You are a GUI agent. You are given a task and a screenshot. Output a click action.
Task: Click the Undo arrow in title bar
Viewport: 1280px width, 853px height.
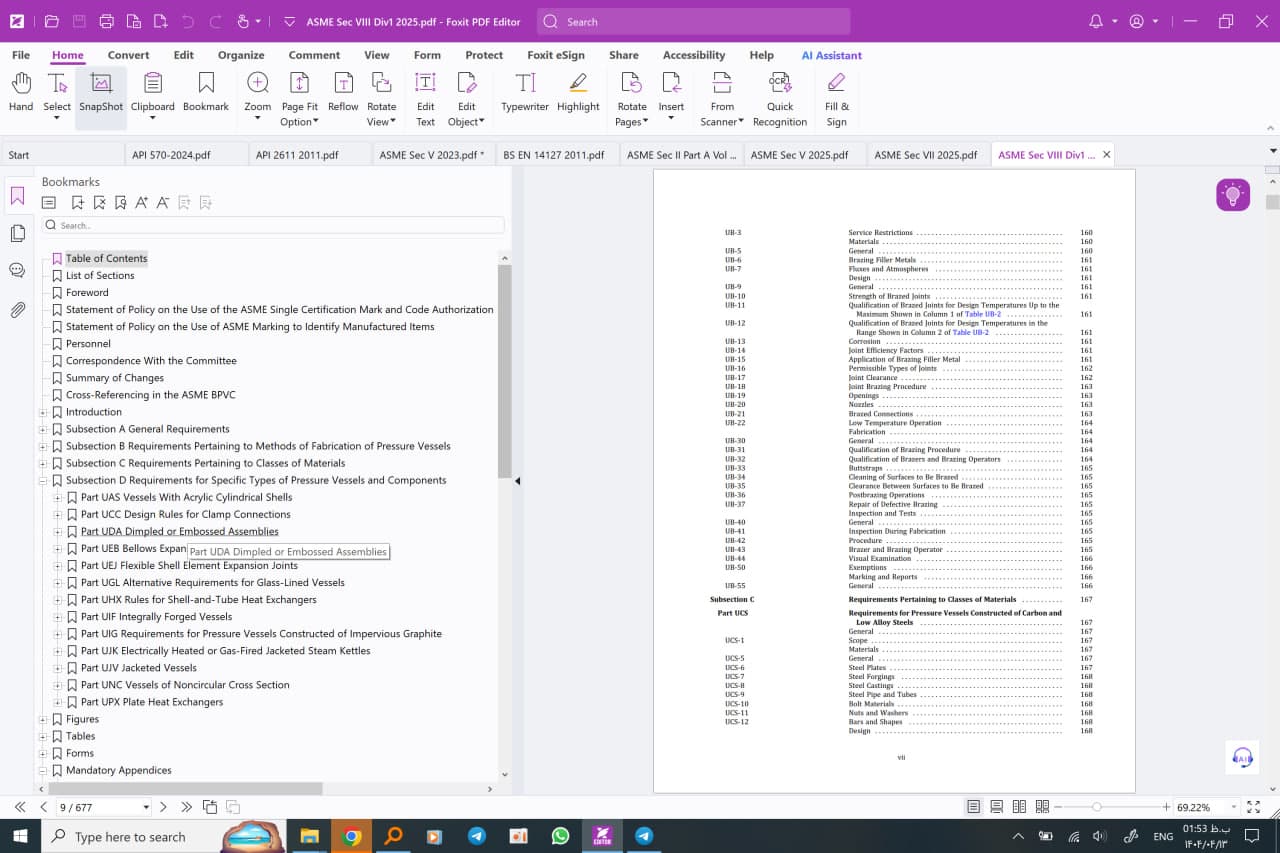(x=189, y=21)
